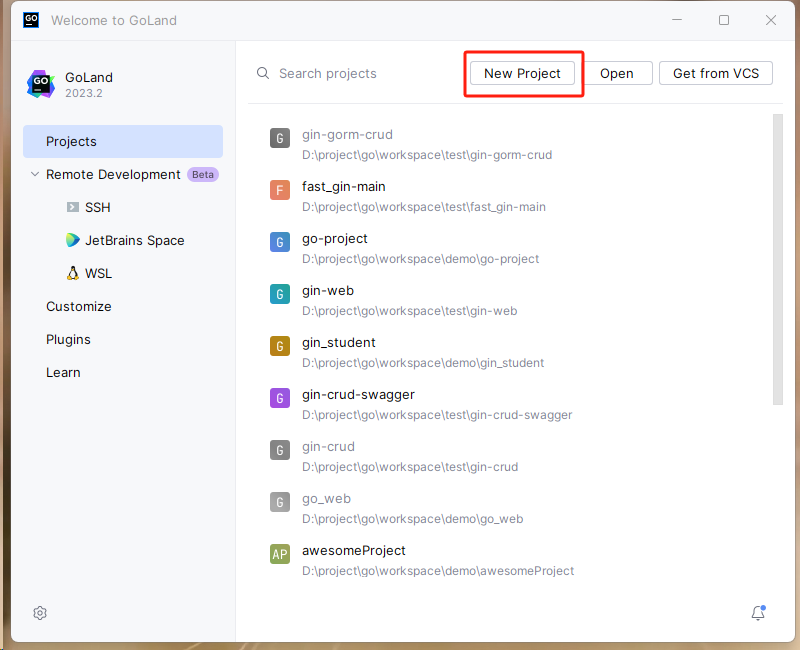
Task: Open the gin-crud-swagger project
Action: (510, 405)
